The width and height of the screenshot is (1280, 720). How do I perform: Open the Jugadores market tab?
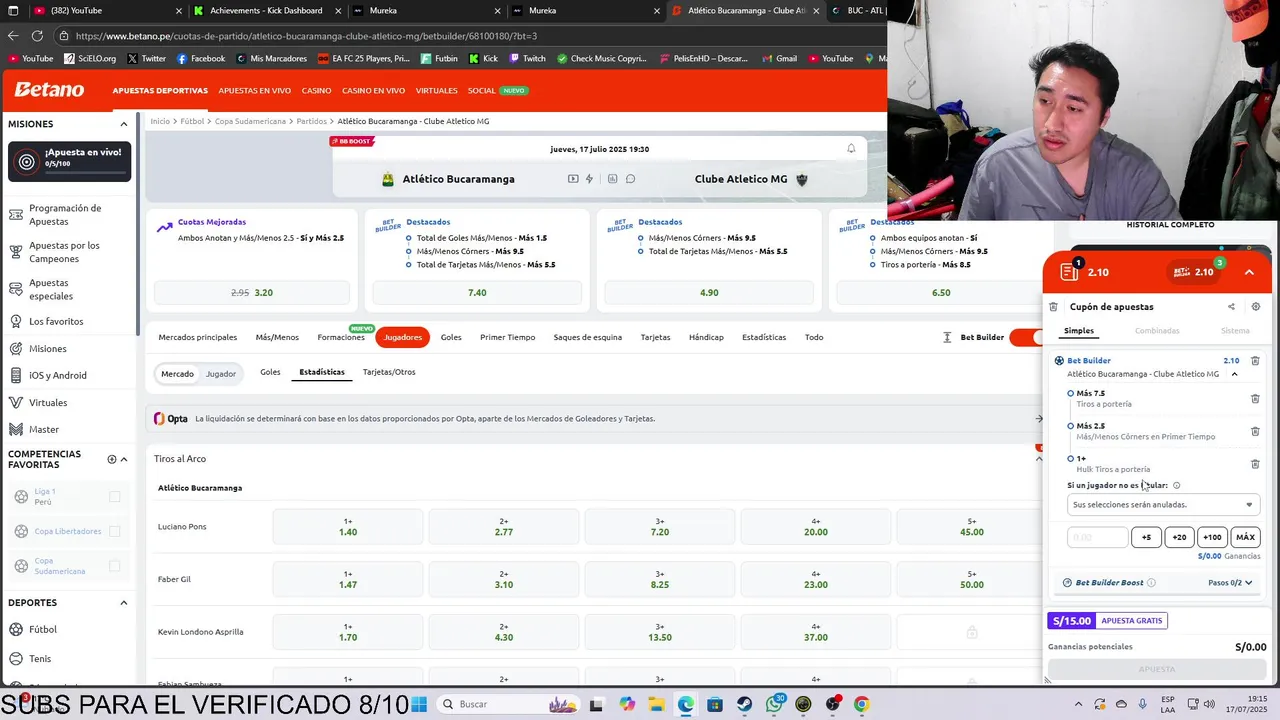[x=403, y=338]
